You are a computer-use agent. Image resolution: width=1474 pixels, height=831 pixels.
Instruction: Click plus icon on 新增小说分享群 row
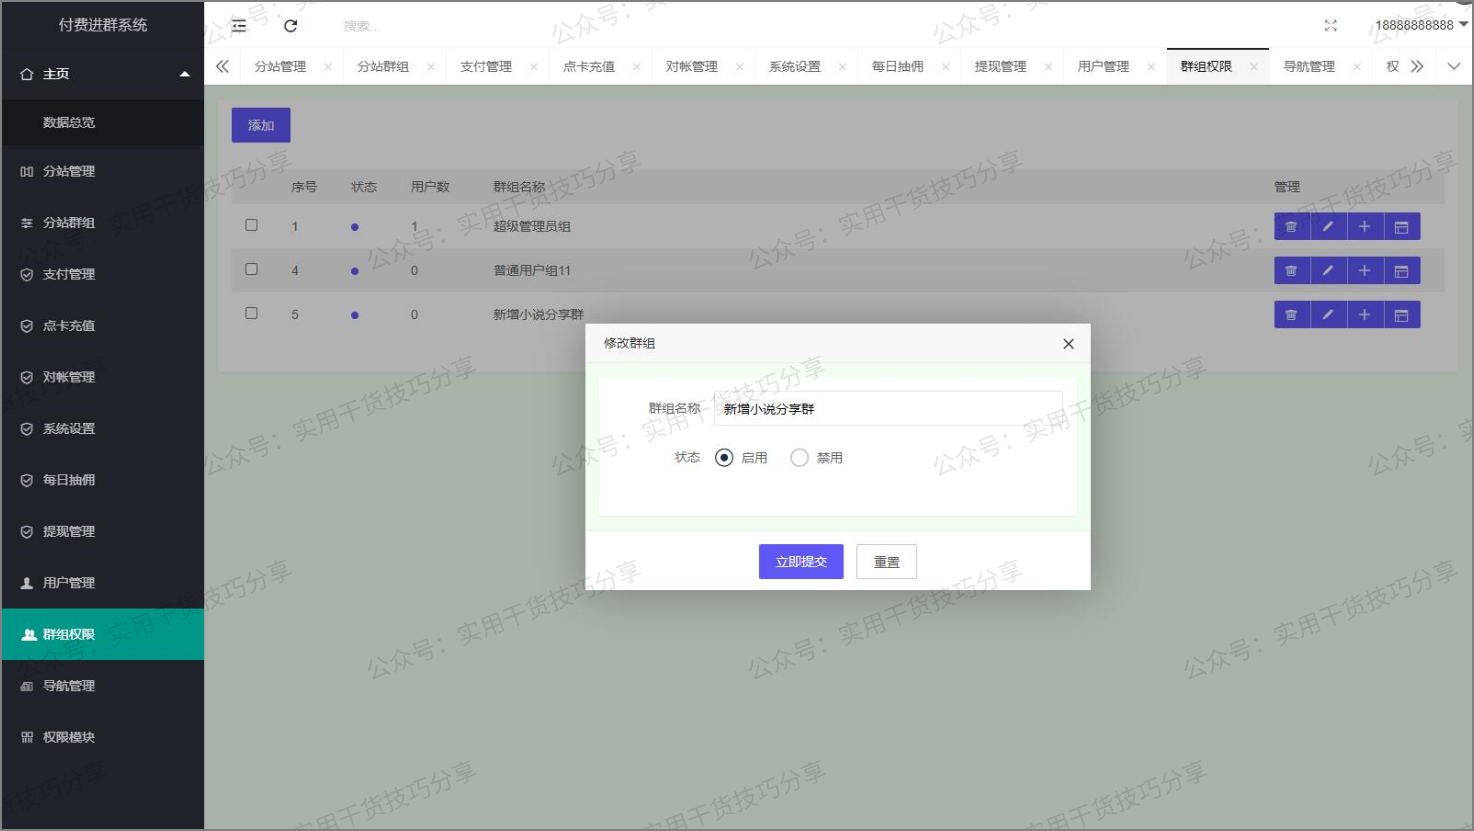[x=1364, y=314]
